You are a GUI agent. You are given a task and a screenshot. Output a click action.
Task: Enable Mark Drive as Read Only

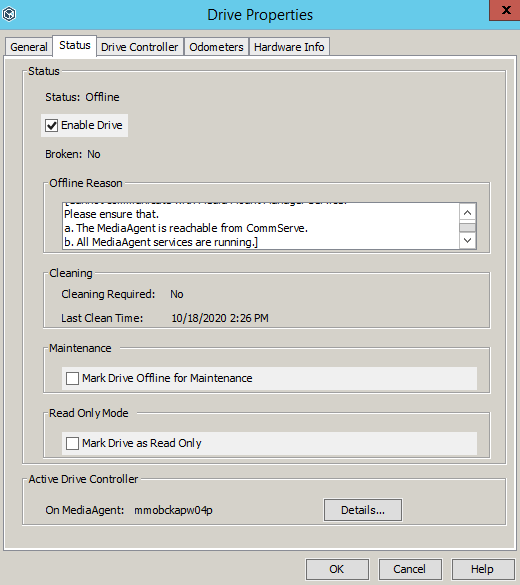click(x=72, y=443)
